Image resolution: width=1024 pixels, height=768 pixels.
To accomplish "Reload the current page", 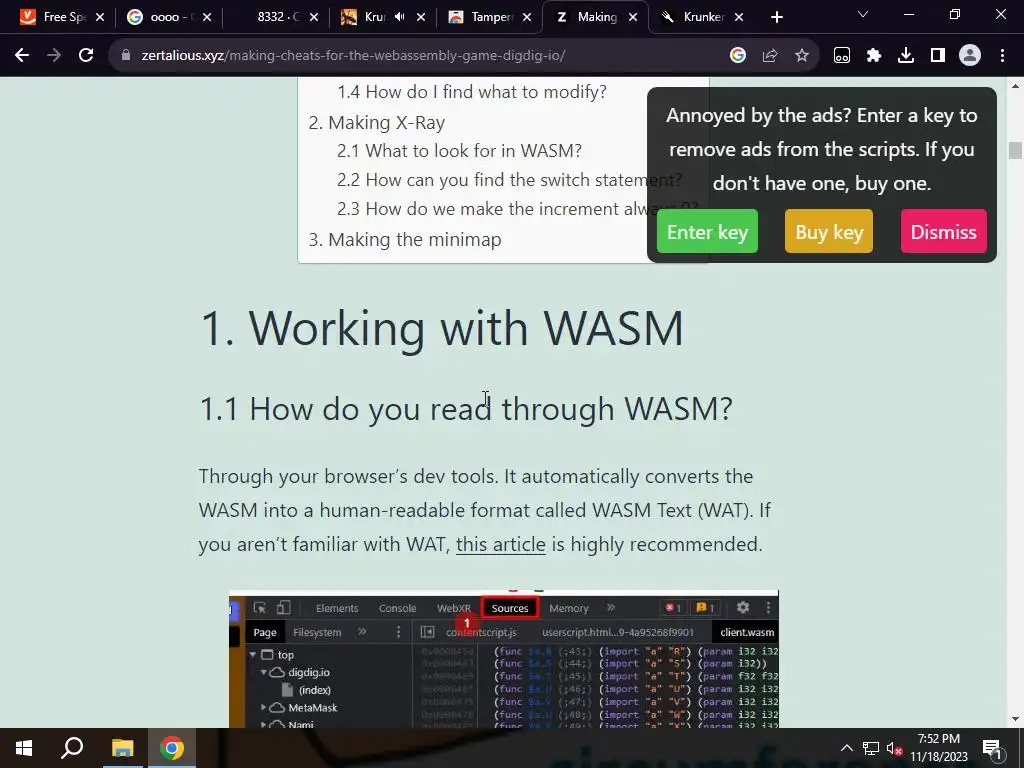I will pyautogui.click(x=86, y=56).
